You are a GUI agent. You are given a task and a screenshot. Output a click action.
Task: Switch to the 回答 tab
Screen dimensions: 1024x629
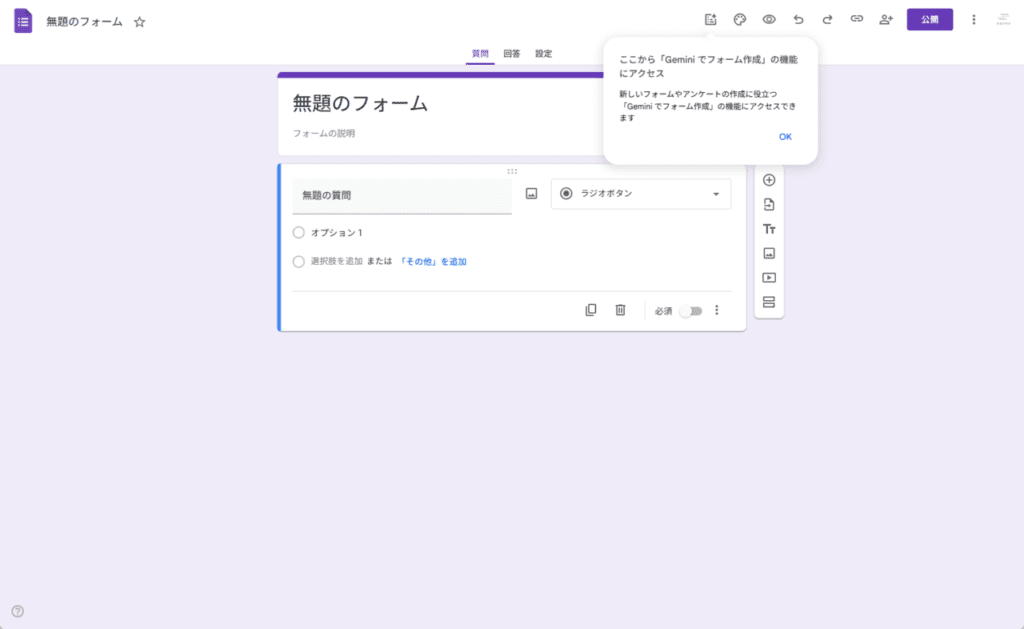(511, 54)
